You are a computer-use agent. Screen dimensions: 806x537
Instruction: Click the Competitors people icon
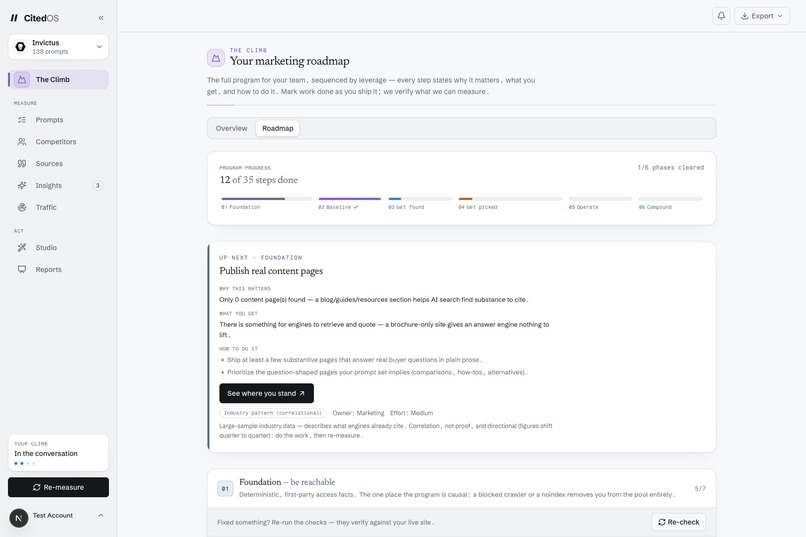(22, 142)
